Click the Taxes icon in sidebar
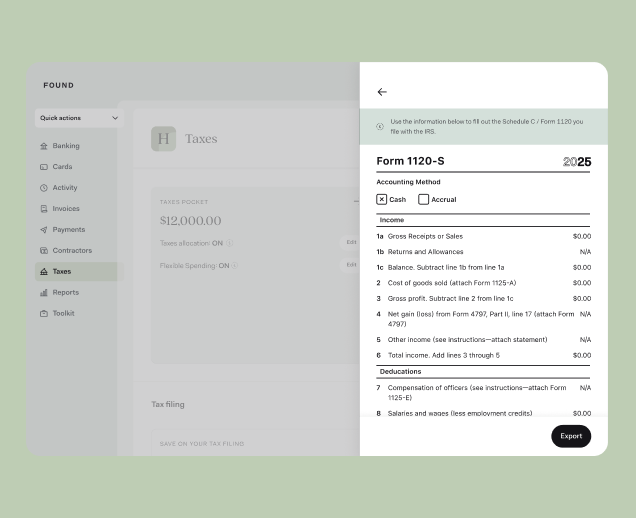The height and width of the screenshot is (518, 636). 44,271
